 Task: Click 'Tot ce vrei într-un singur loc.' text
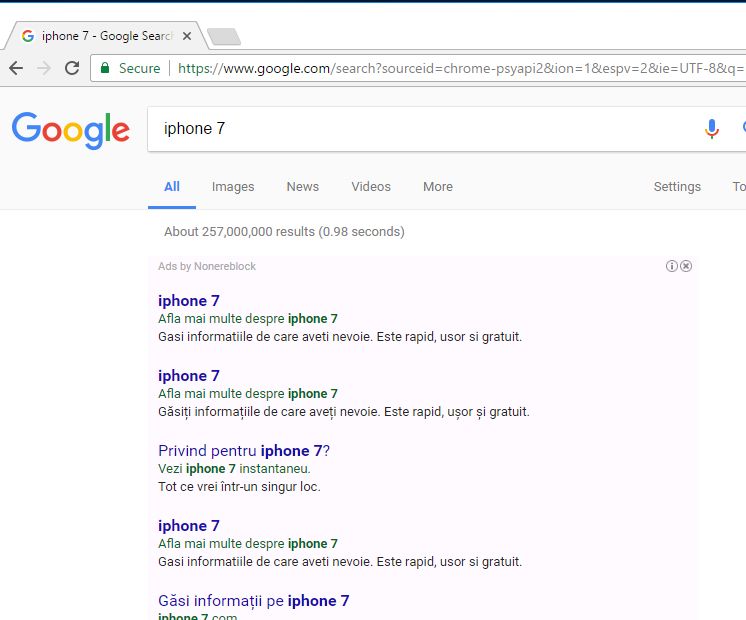pyautogui.click(x=239, y=487)
